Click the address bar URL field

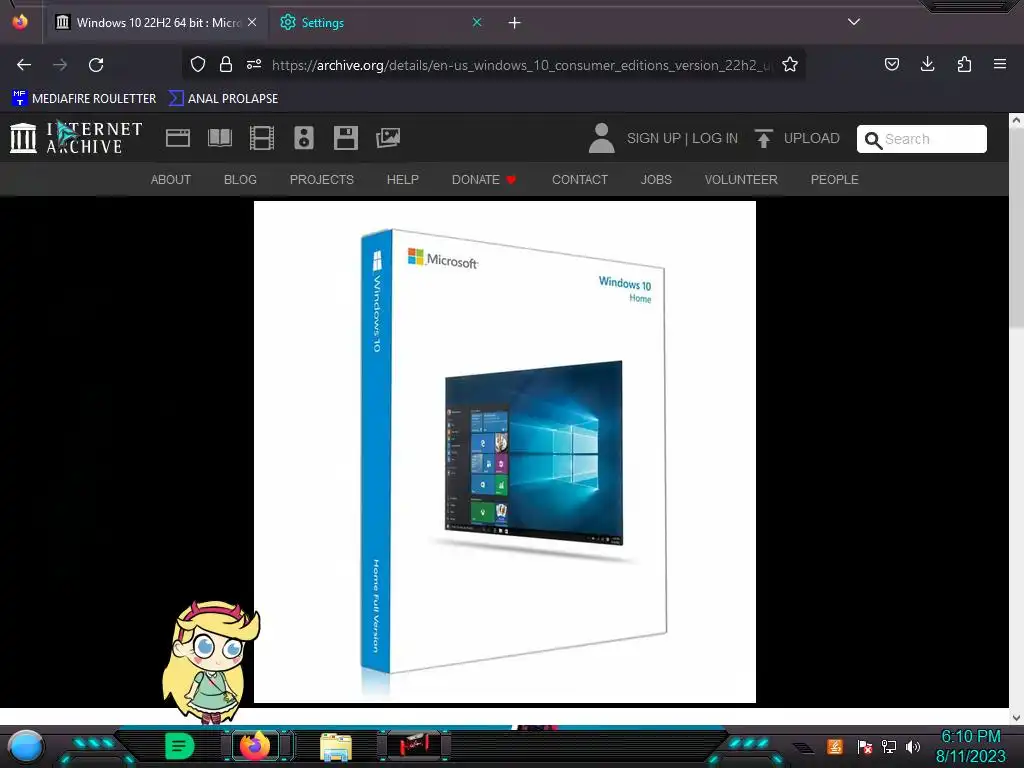(x=521, y=65)
